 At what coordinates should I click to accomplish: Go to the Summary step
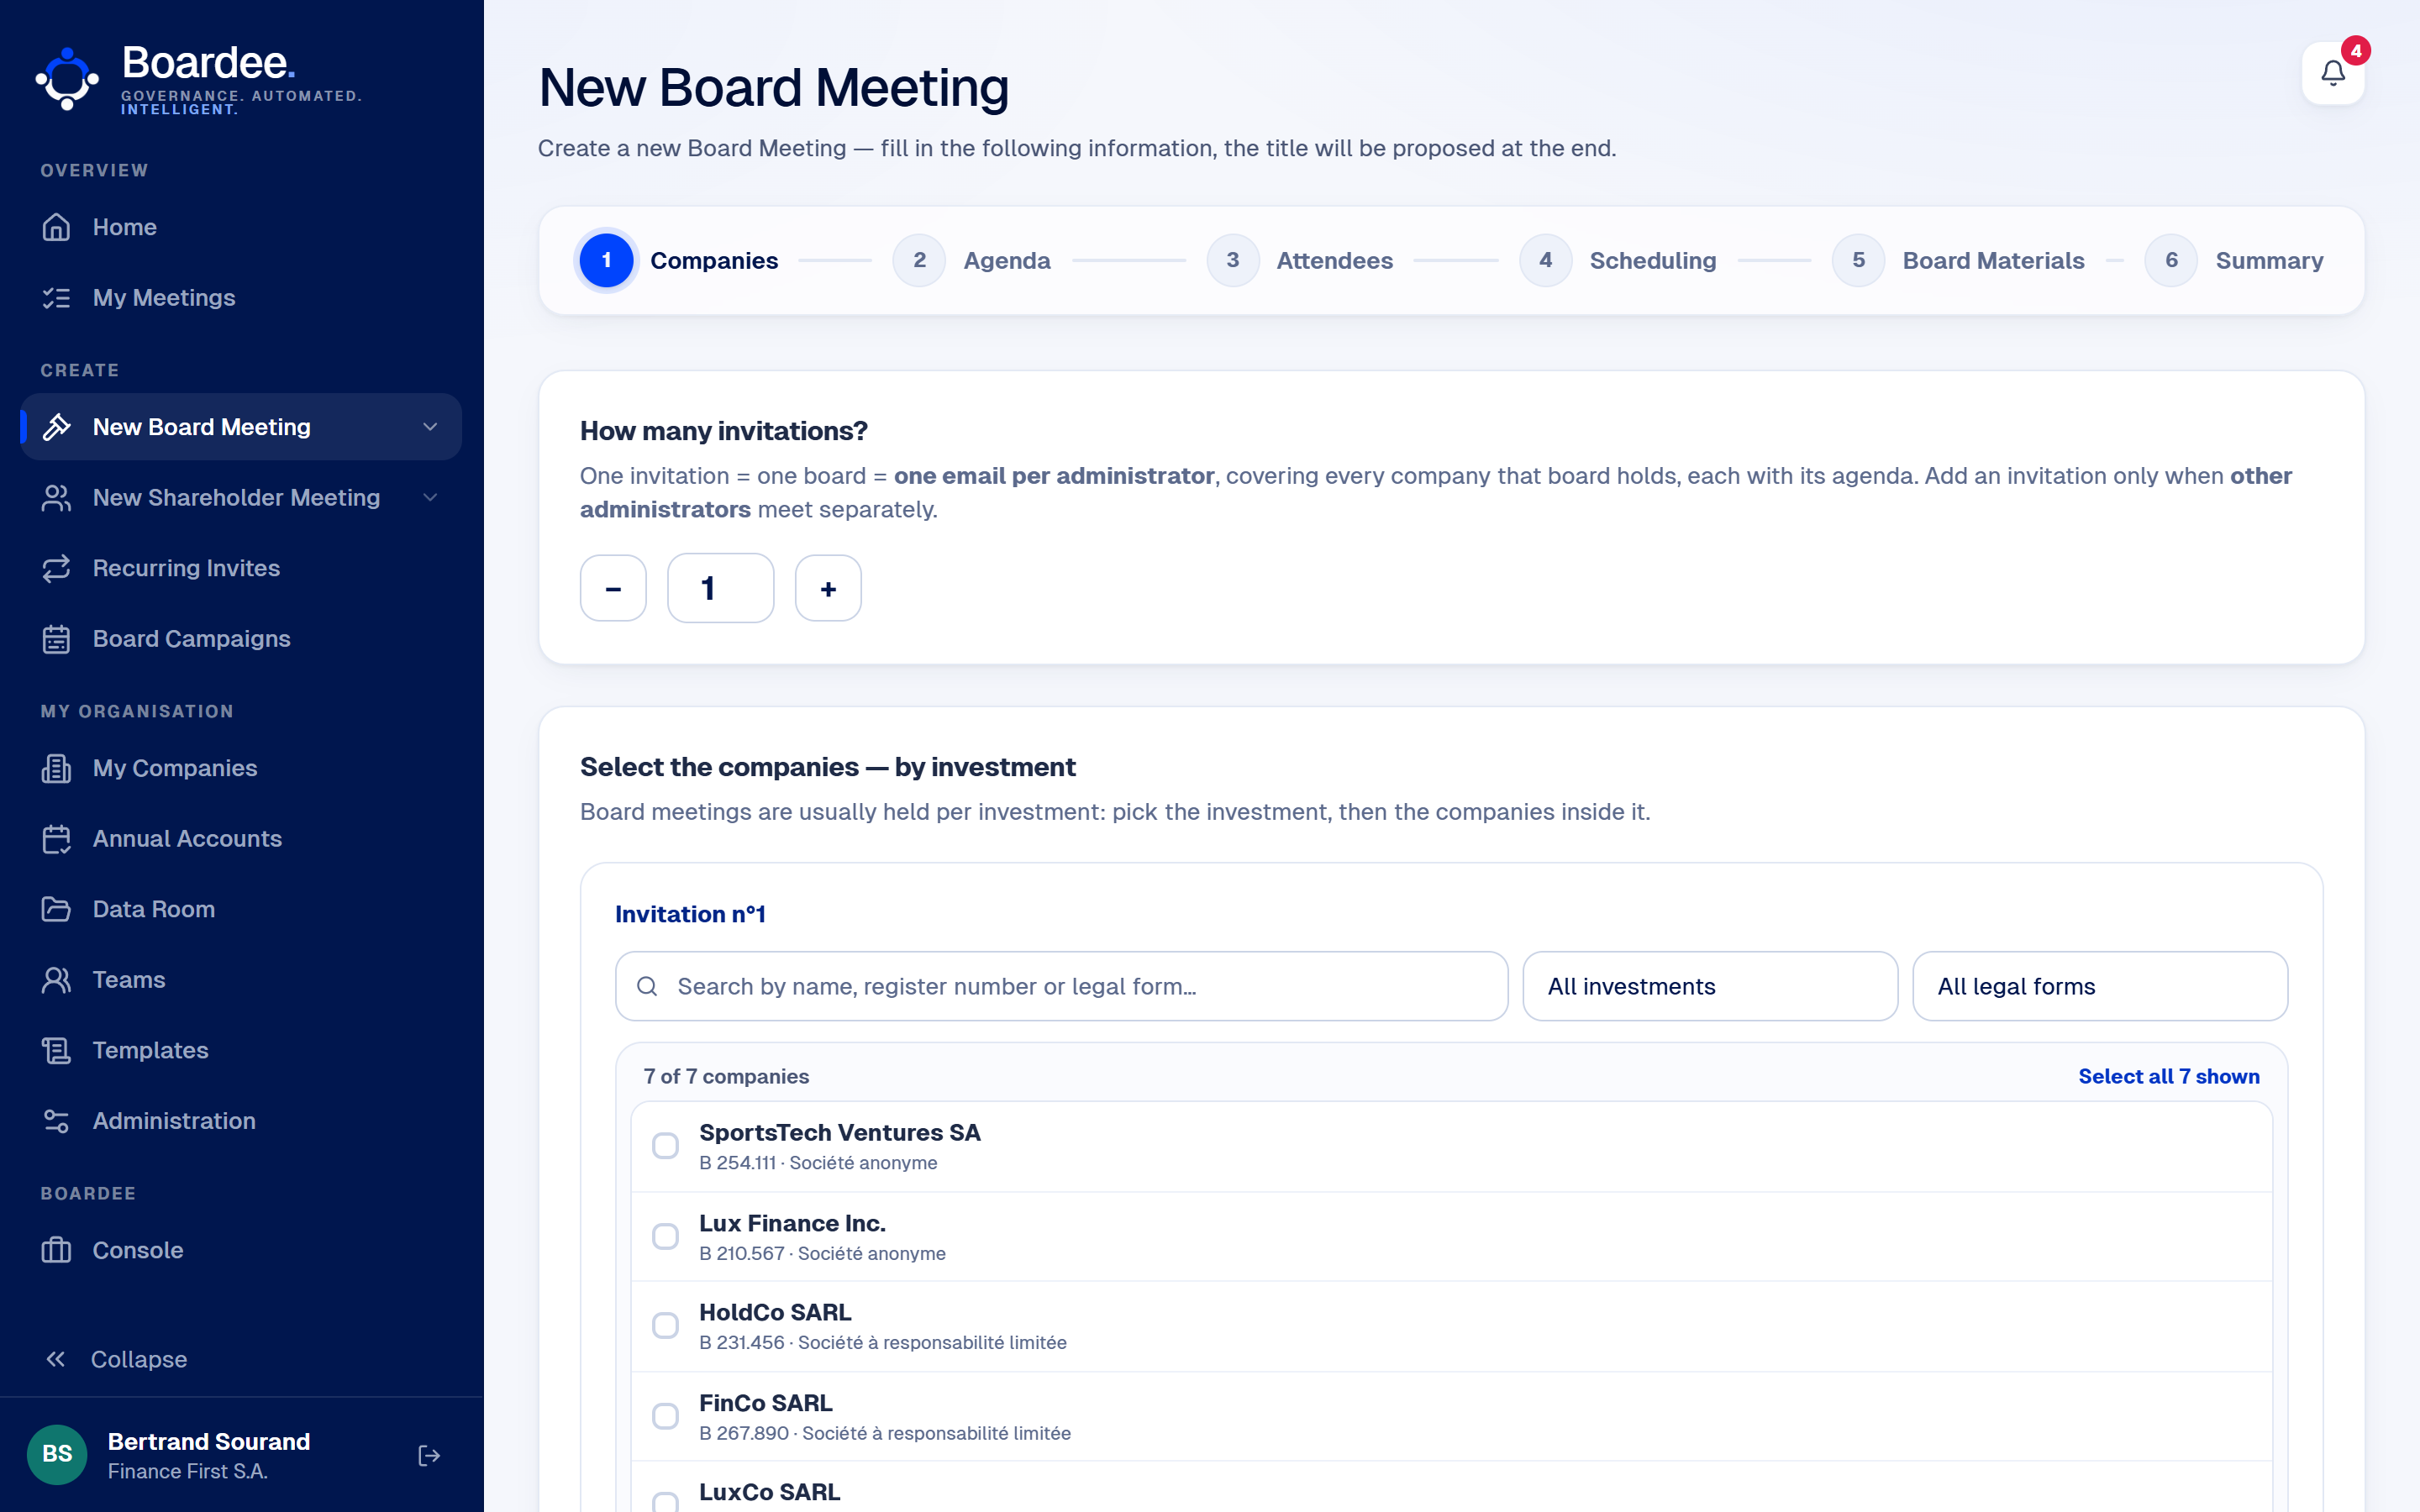(x=2234, y=260)
